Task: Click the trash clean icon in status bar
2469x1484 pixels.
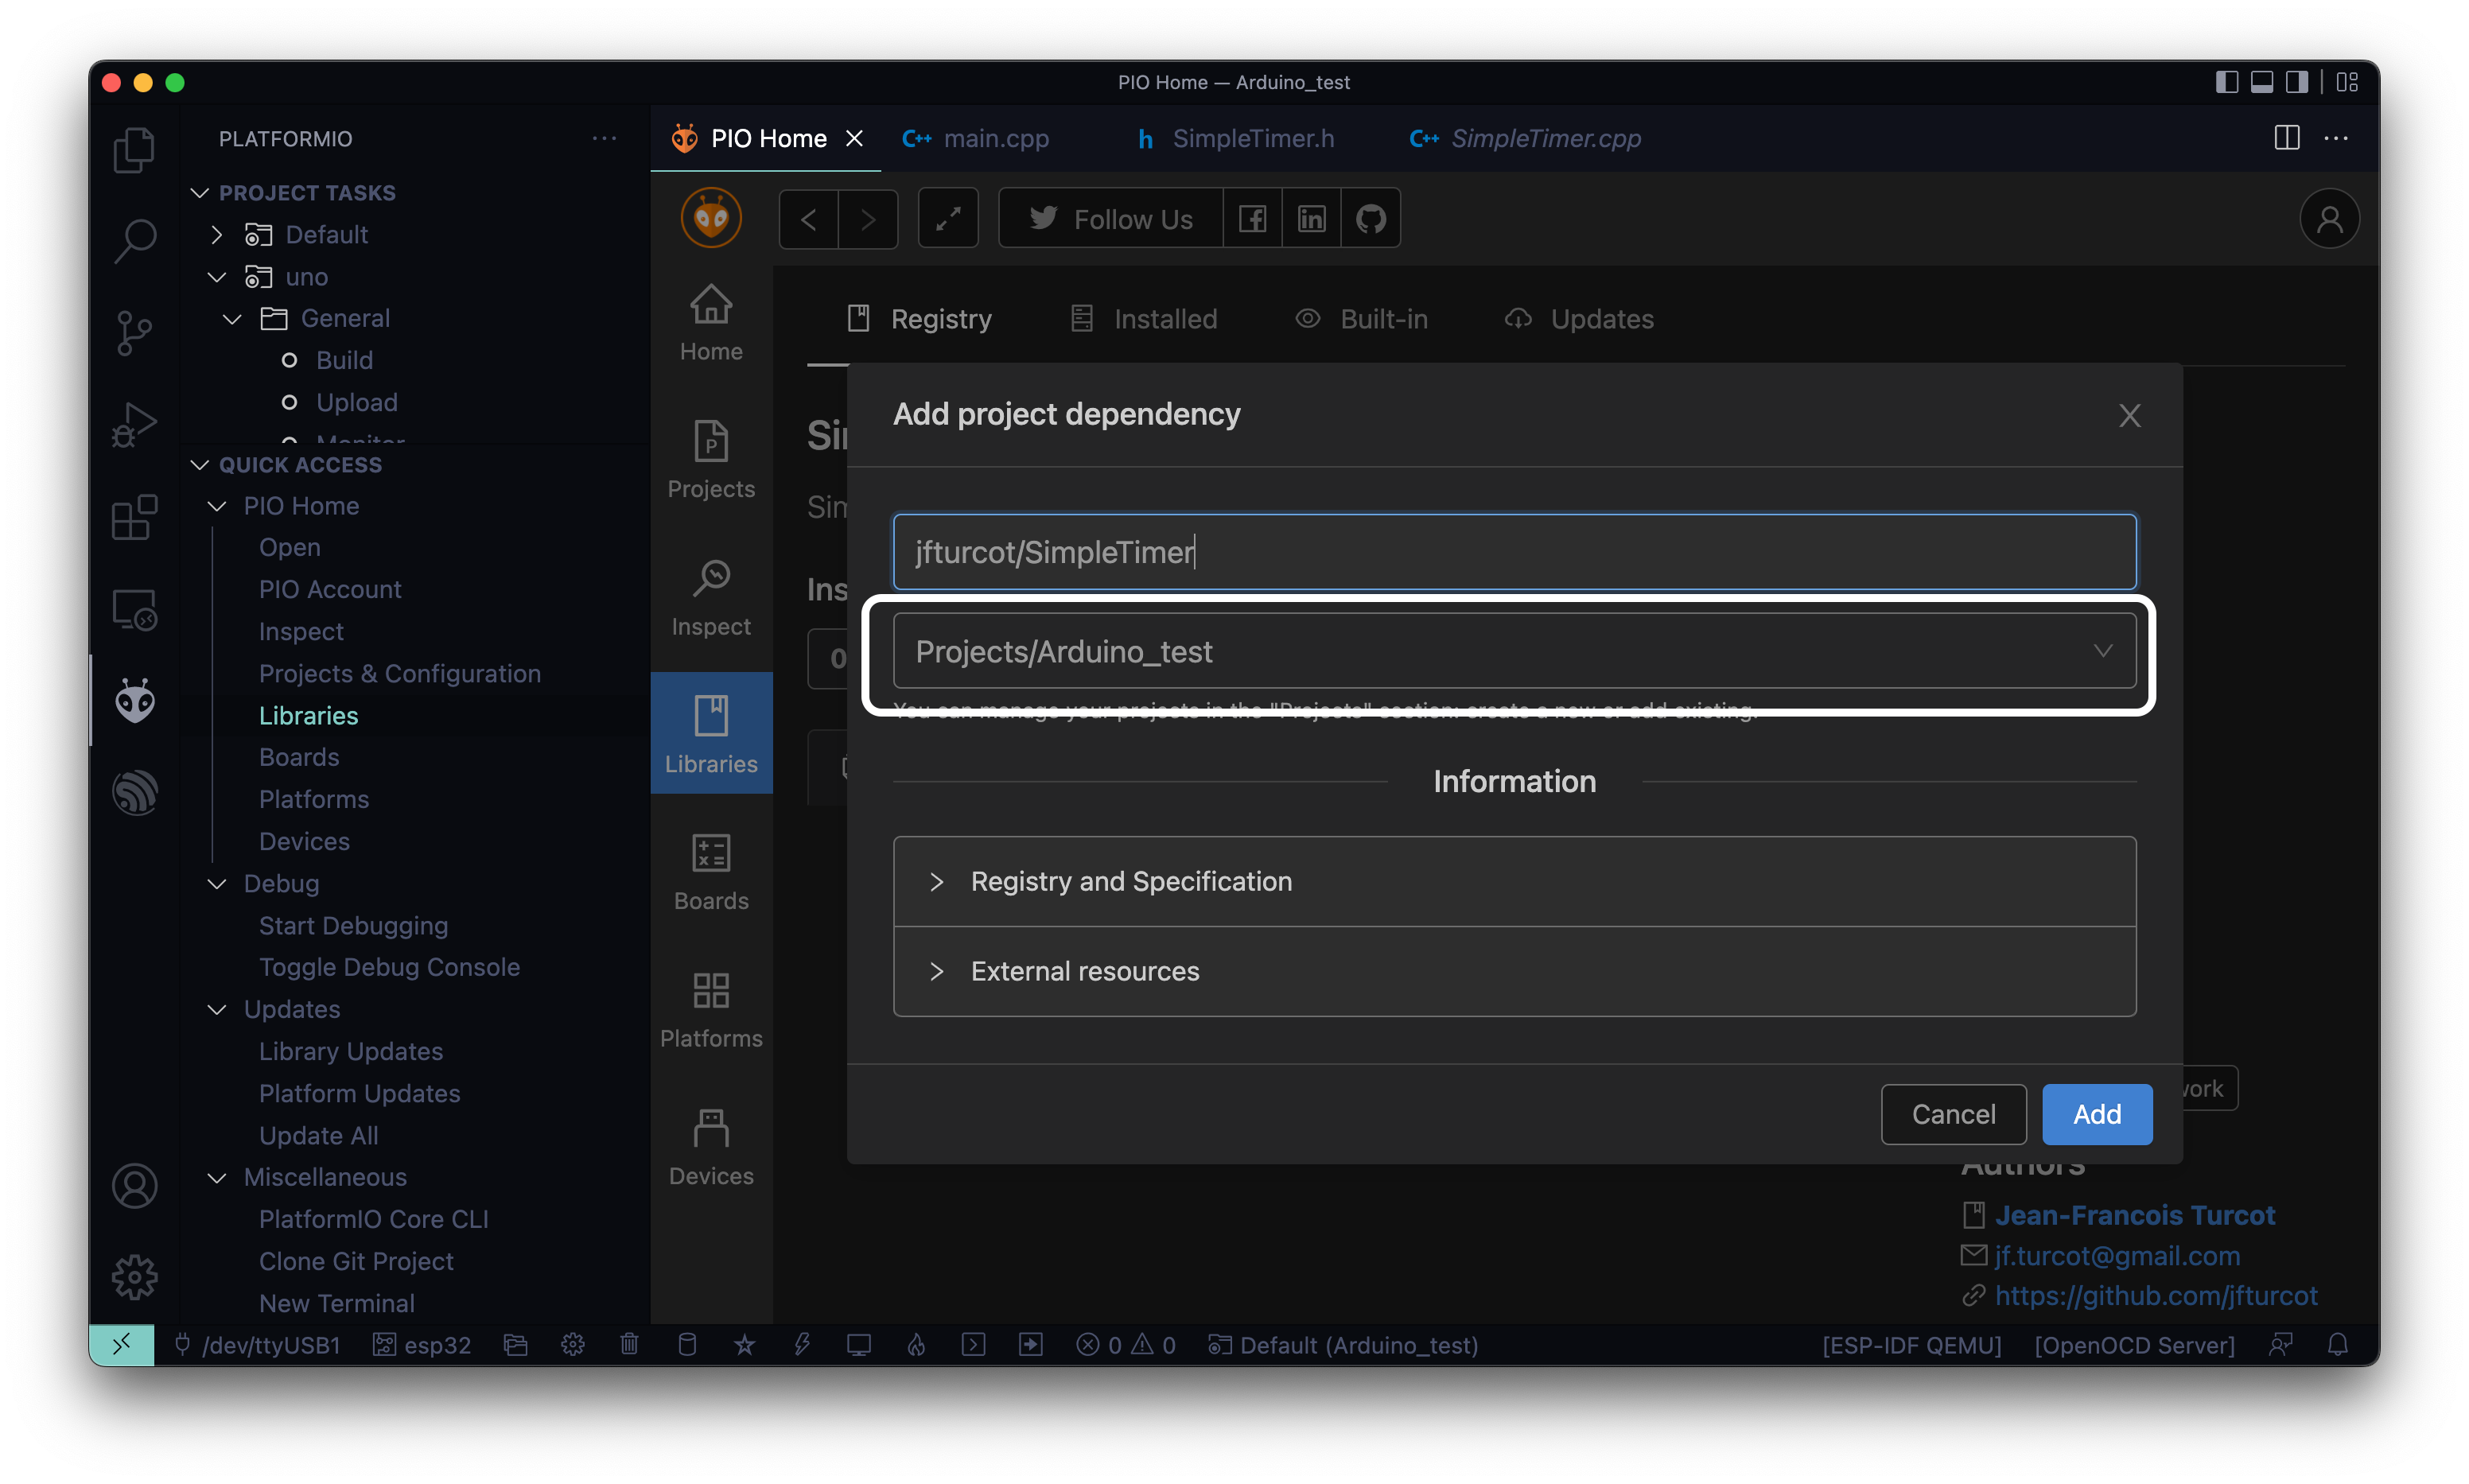Action: click(x=629, y=1344)
